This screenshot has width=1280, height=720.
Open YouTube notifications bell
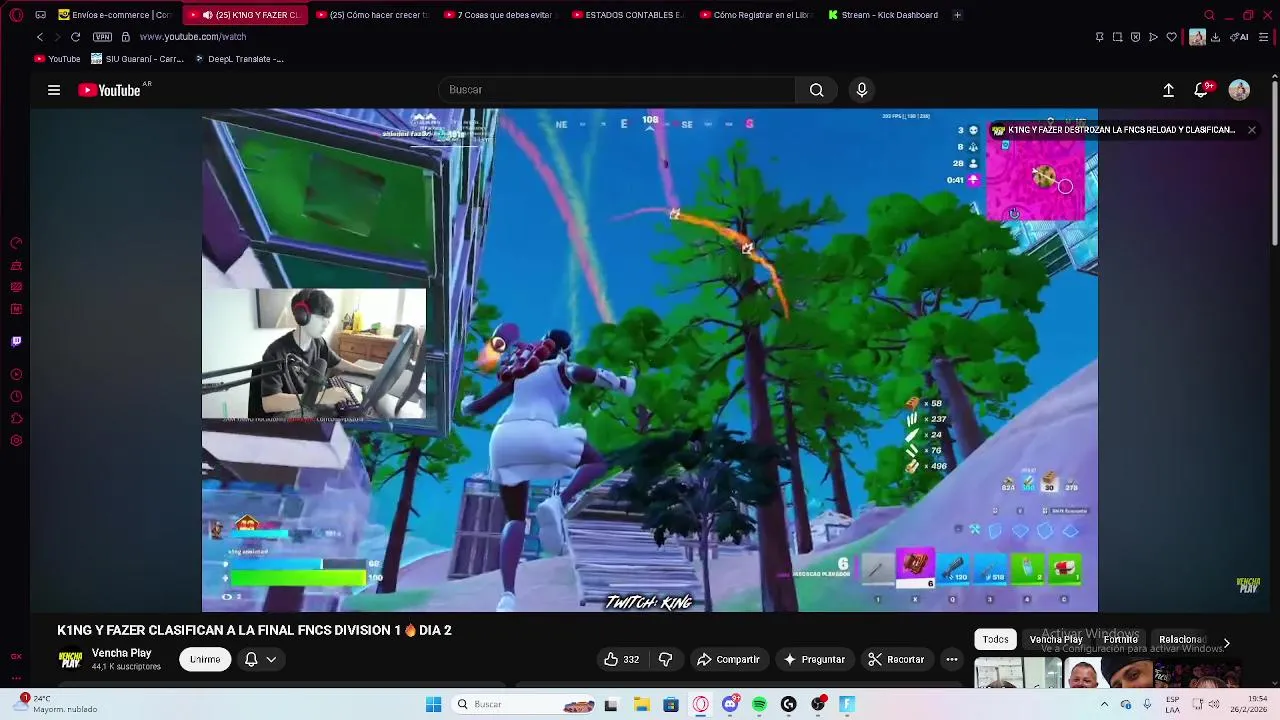[x=1202, y=90]
